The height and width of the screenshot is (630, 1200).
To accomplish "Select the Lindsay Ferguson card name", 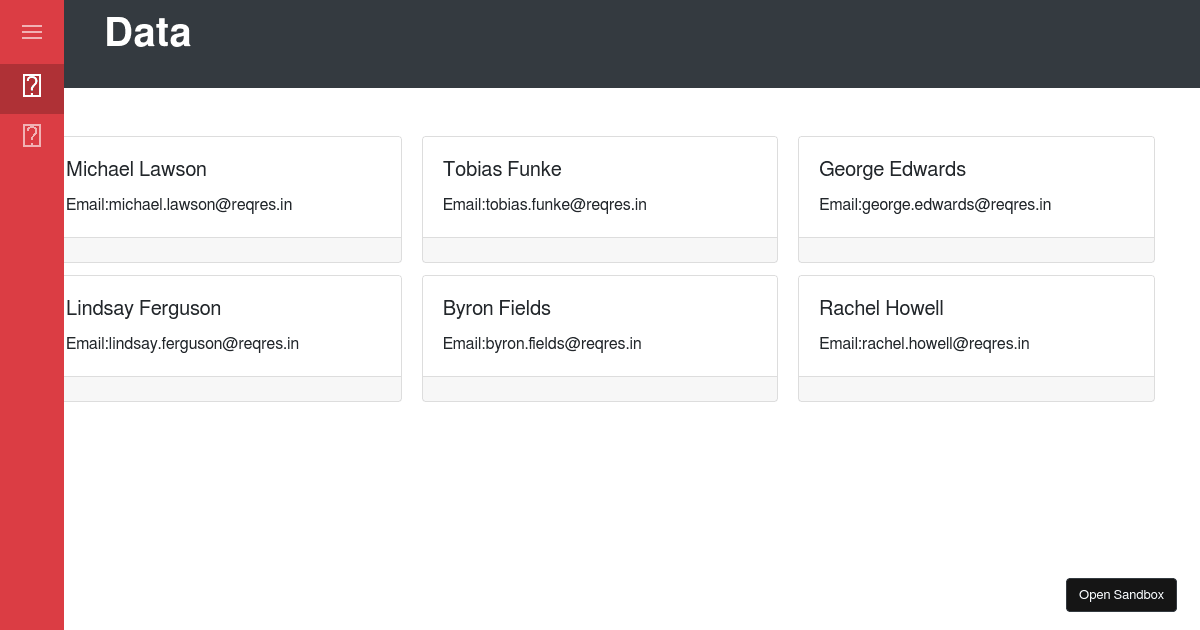I will pos(143,308).
